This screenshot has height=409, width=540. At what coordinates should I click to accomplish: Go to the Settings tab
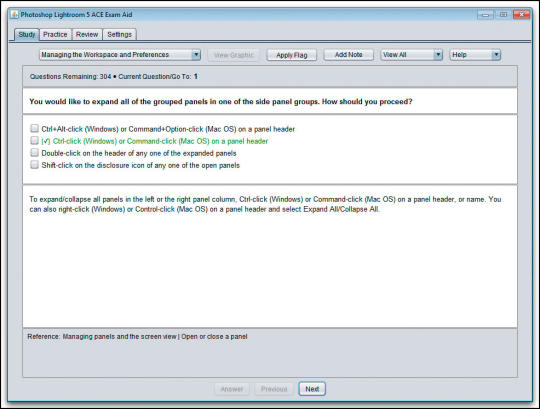pyautogui.click(x=120, y=34)
